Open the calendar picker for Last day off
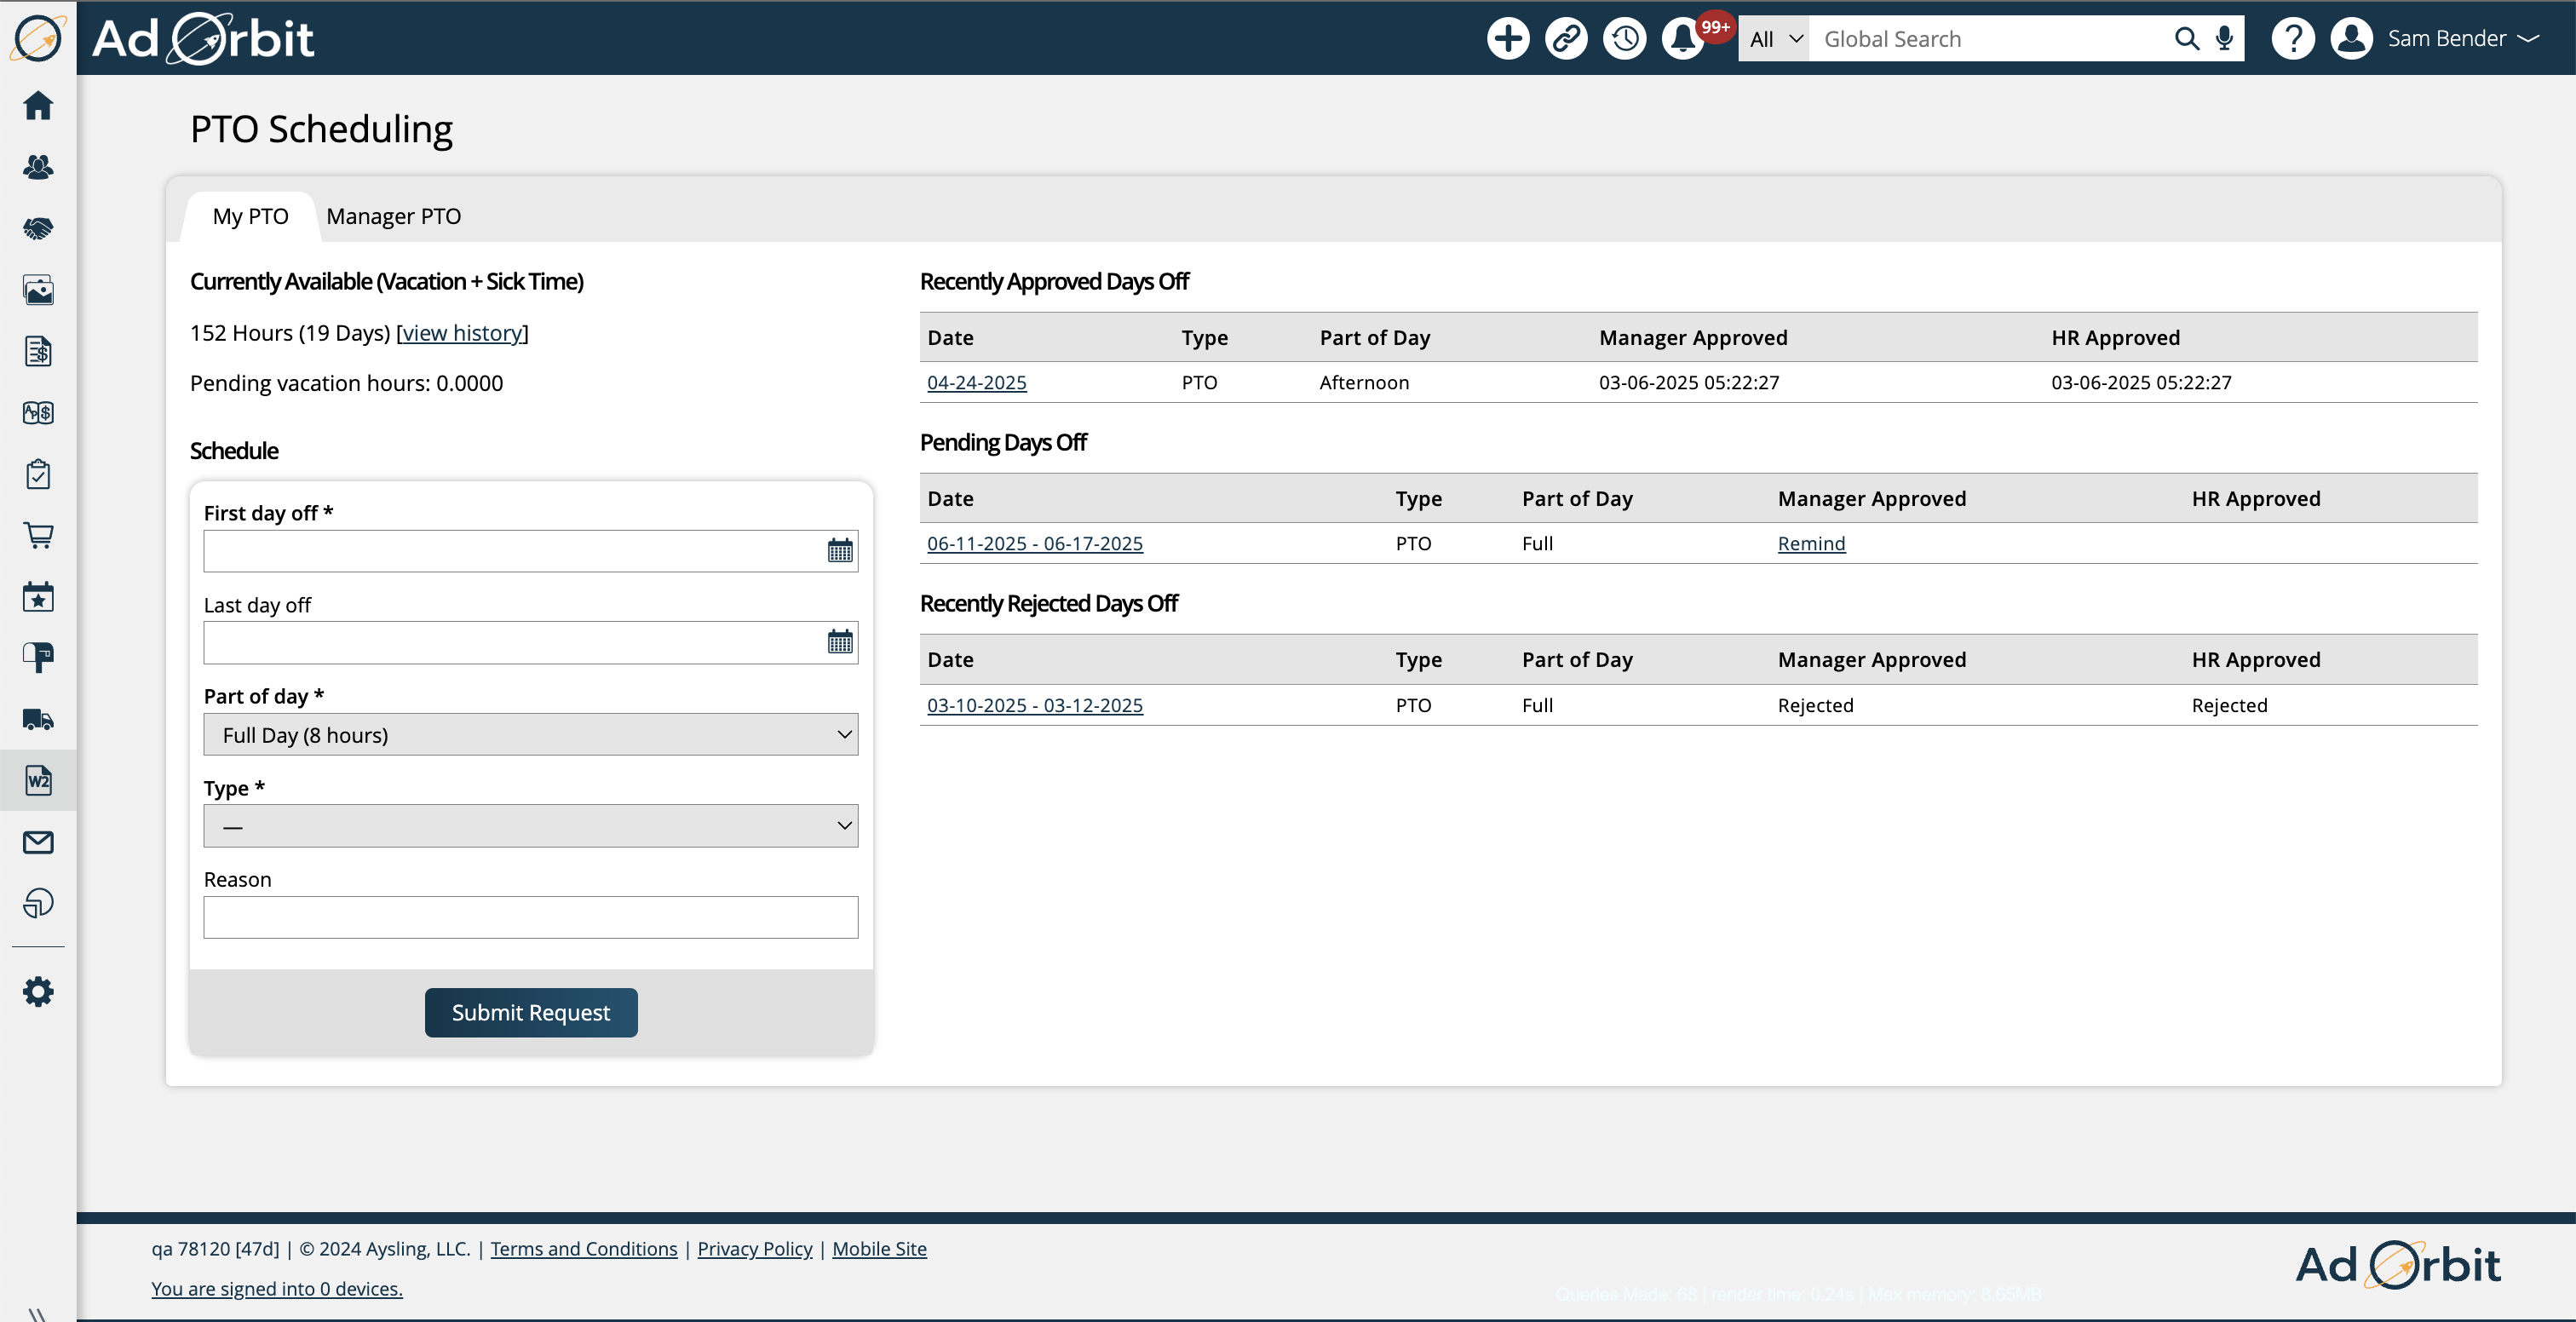2576x1322 pixels. (840, 642)
